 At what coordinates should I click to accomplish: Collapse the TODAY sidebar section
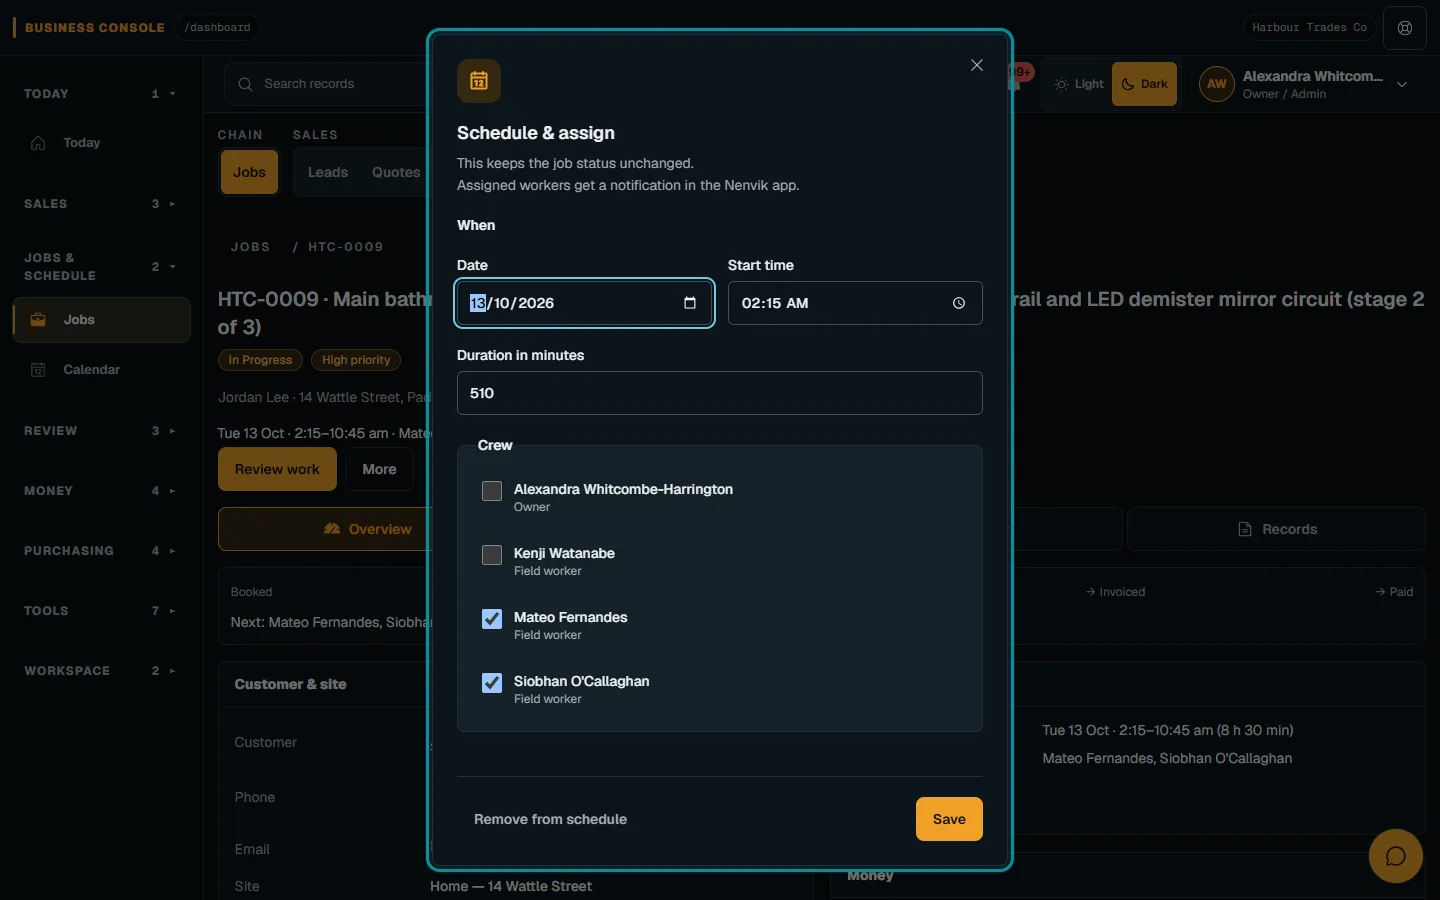pos(100,94)
